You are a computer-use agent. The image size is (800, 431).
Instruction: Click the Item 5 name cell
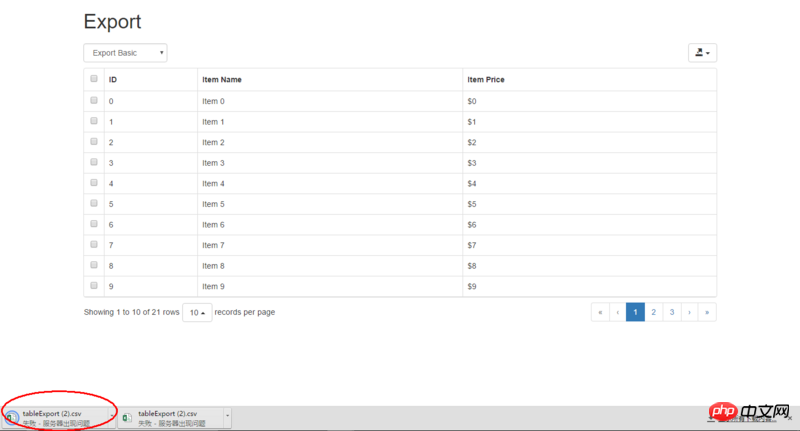[330, 204]
